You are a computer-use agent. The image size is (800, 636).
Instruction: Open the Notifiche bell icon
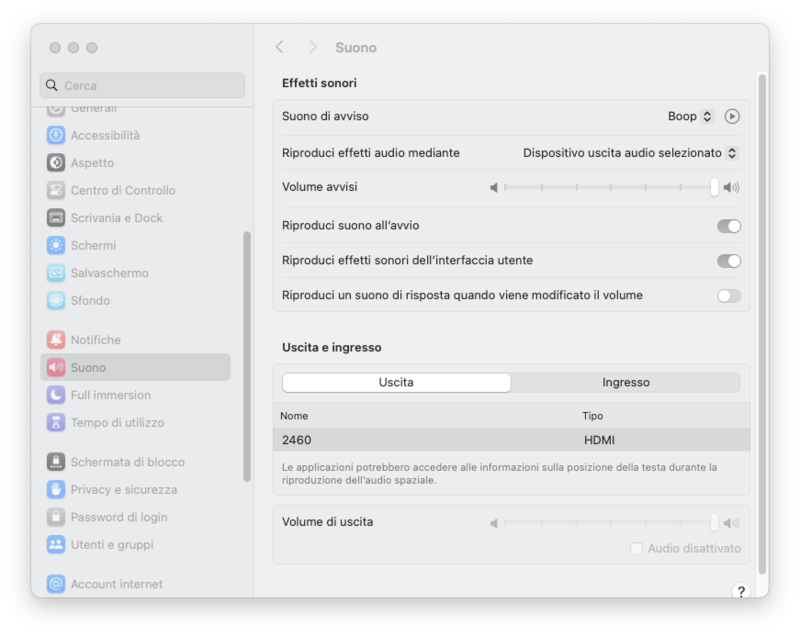[56, 340]
